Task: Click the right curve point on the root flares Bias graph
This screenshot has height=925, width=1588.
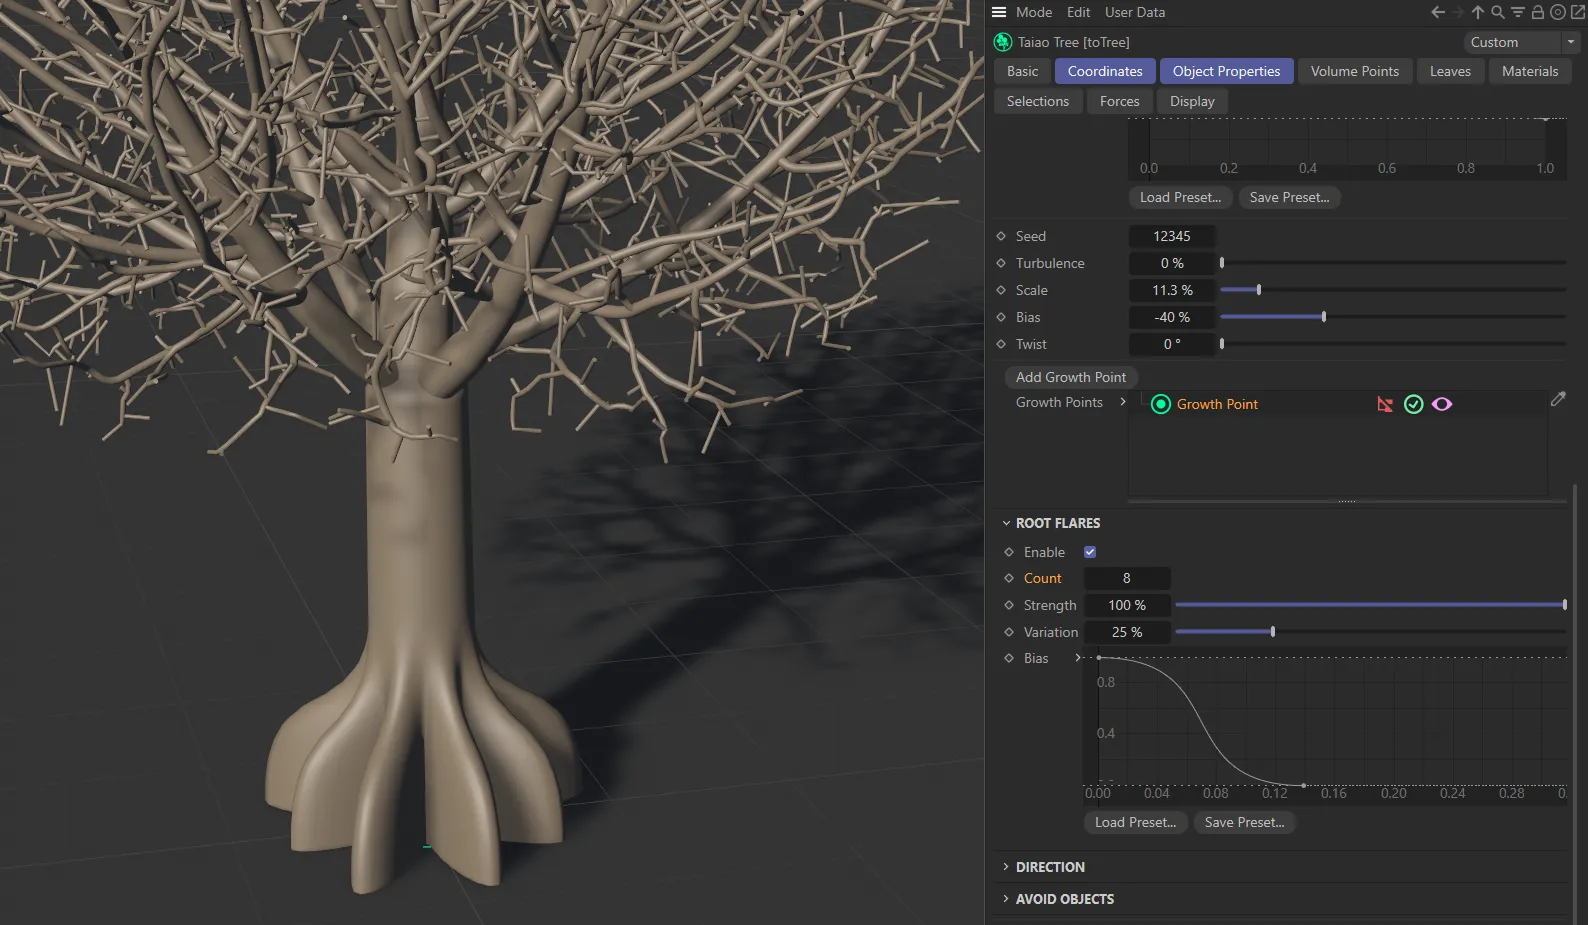Action: 1304,785
